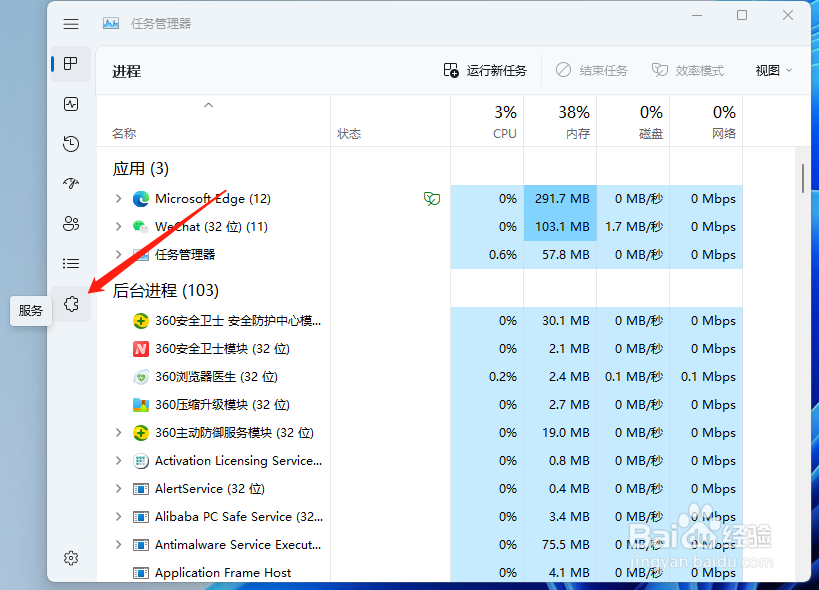Click the Task Manager title bar app icon

click(111, 23)
